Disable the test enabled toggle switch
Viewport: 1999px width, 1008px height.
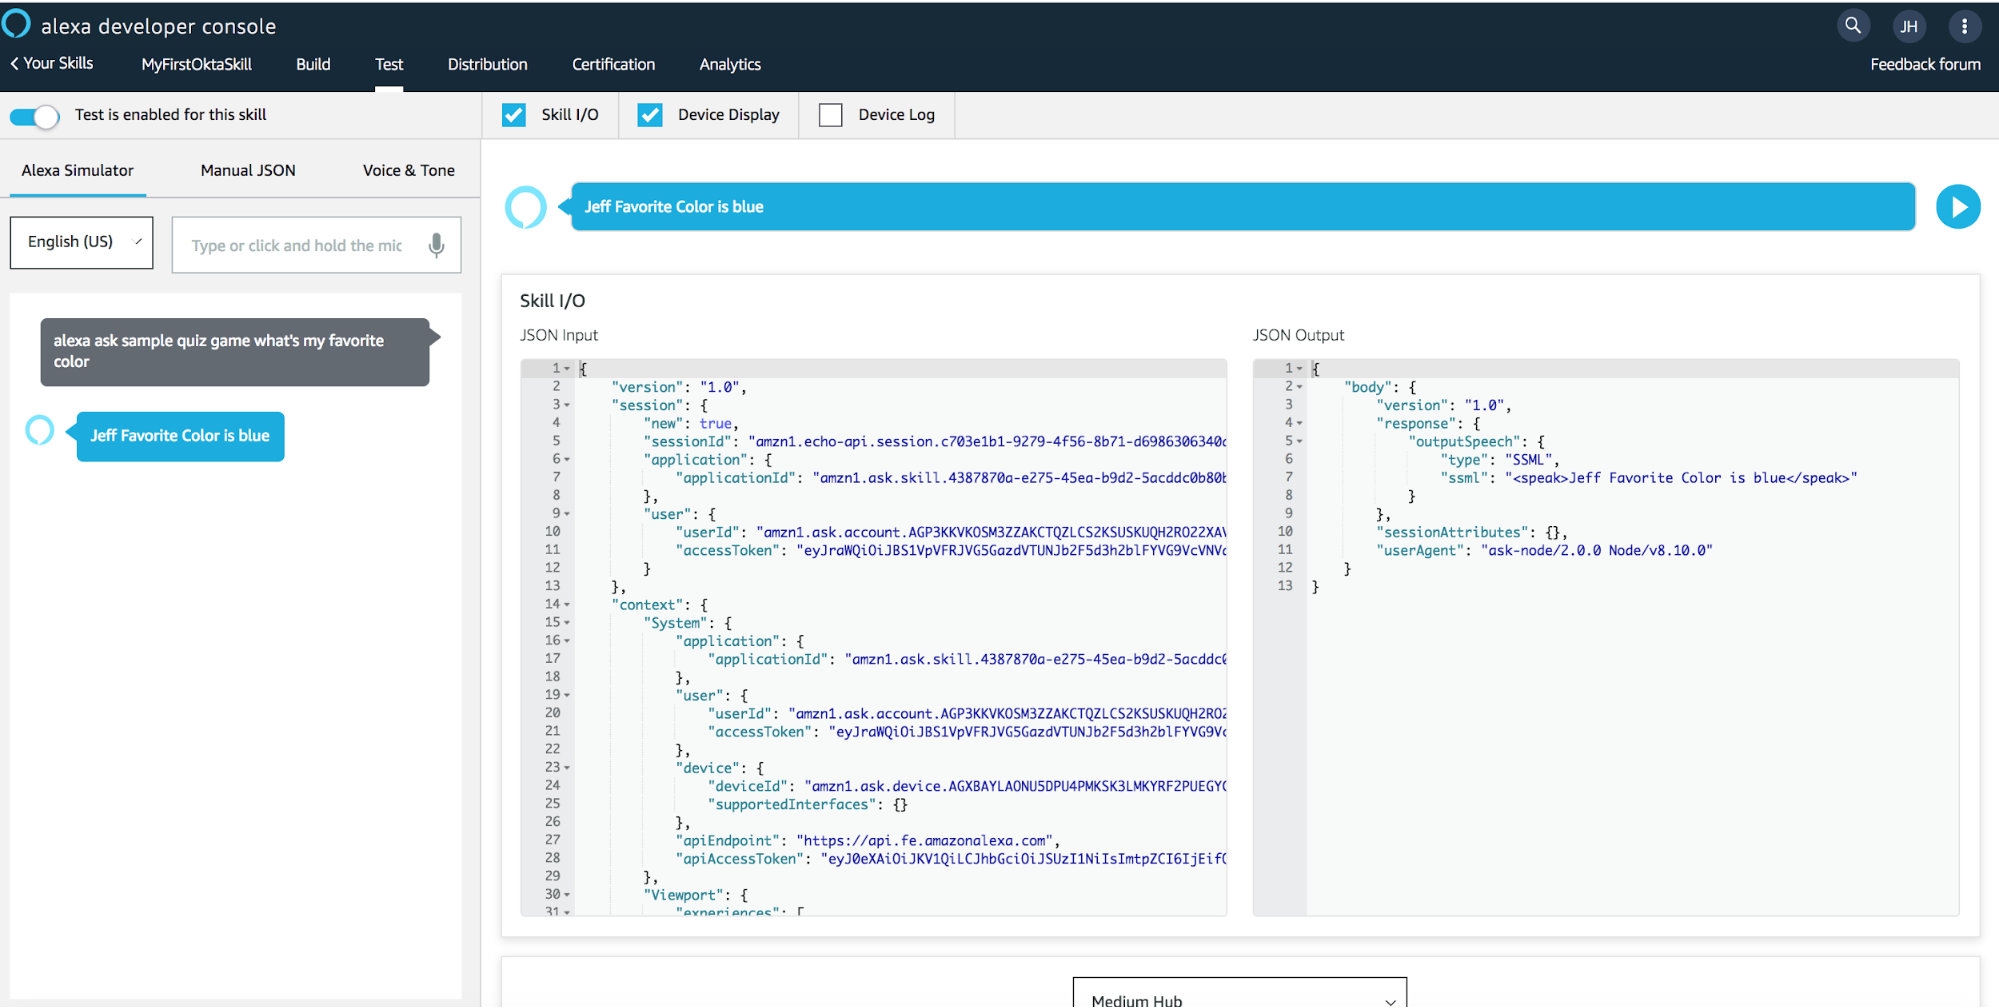pyautogui.click(x=35, y=116)
